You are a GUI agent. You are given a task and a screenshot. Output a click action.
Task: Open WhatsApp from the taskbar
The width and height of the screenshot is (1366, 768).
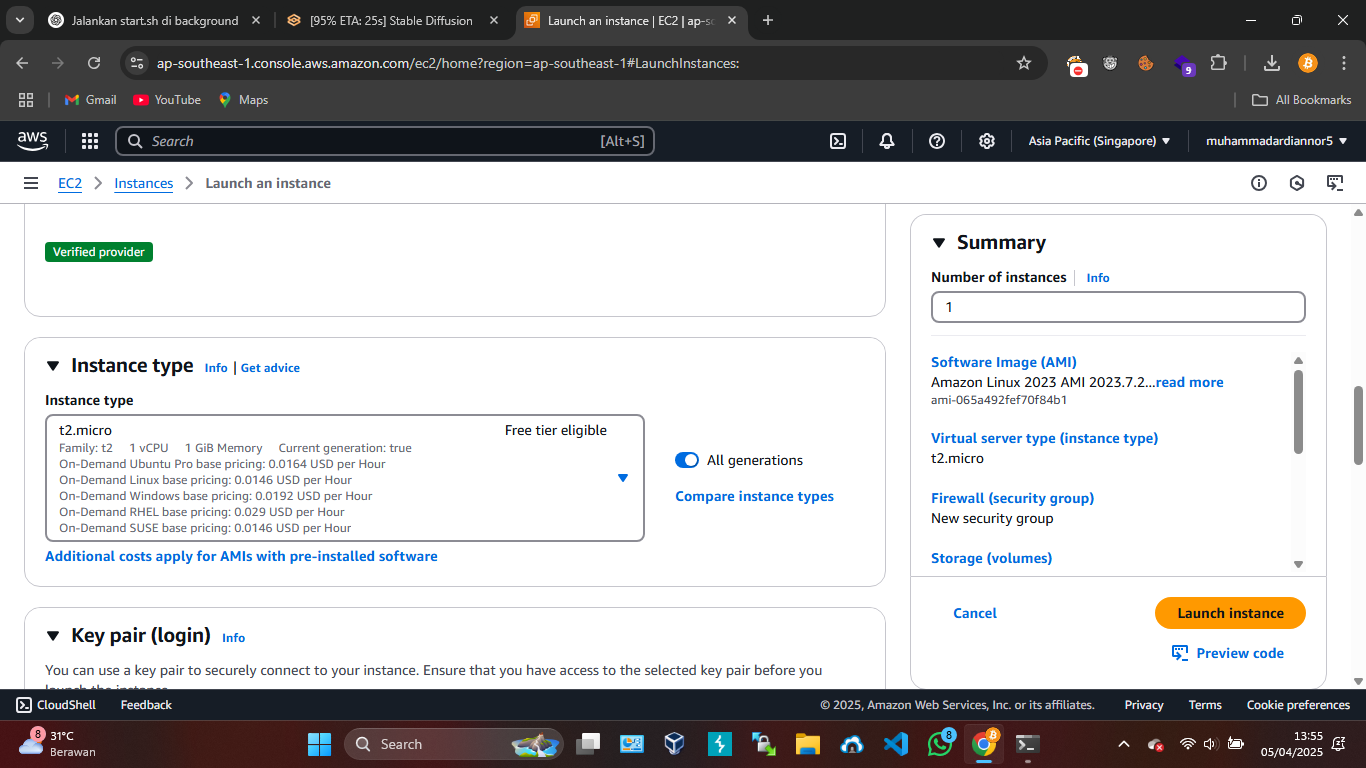(940, 744)
